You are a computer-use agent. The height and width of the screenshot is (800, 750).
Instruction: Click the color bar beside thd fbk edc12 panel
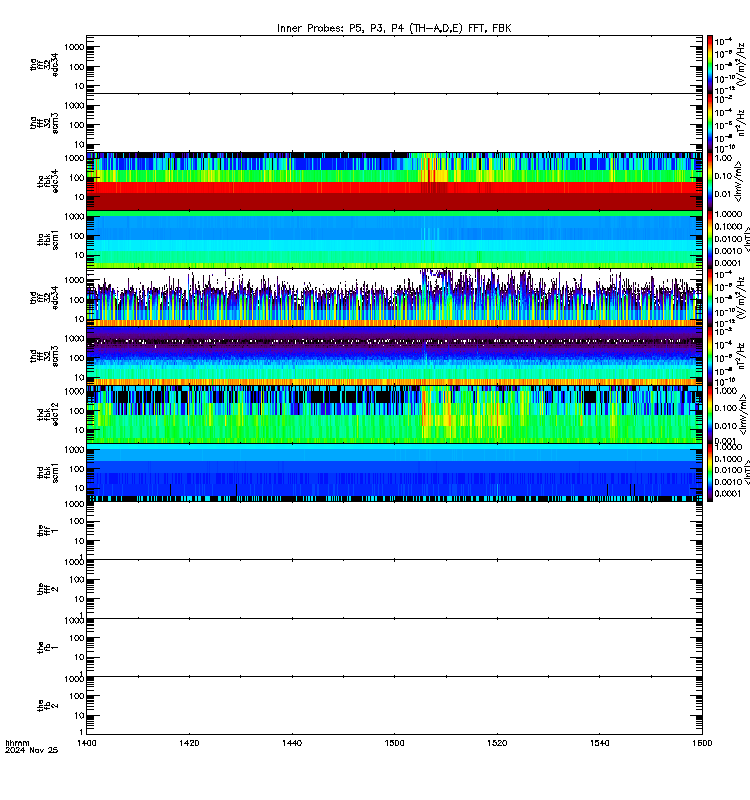coord(710,414)
